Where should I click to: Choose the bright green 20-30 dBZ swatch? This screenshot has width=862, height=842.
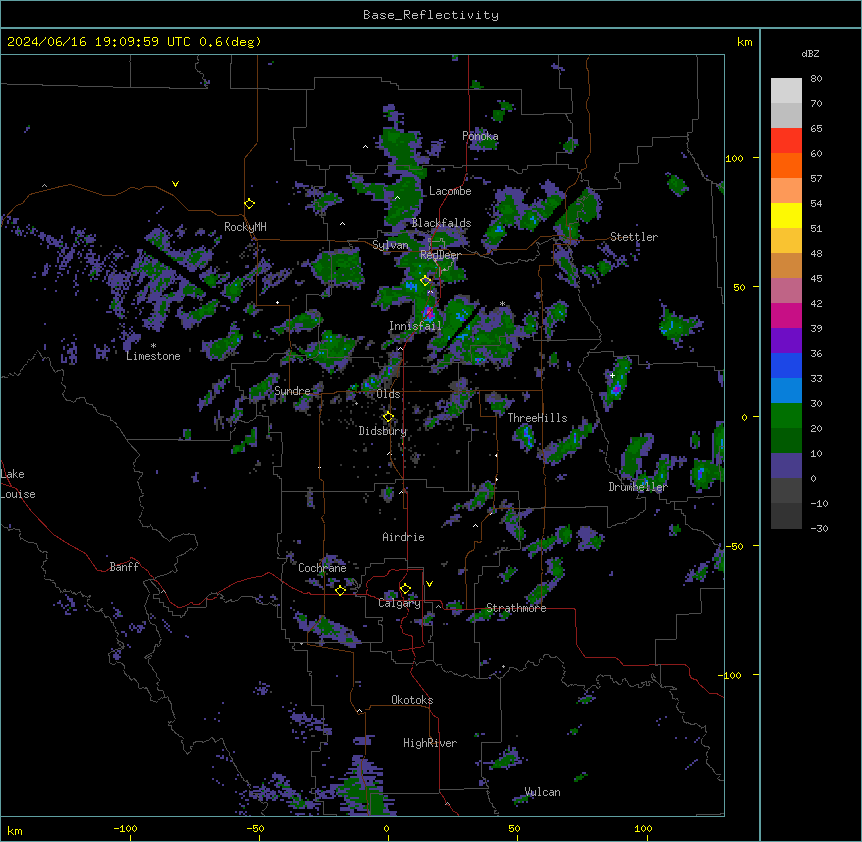(786, 416)
